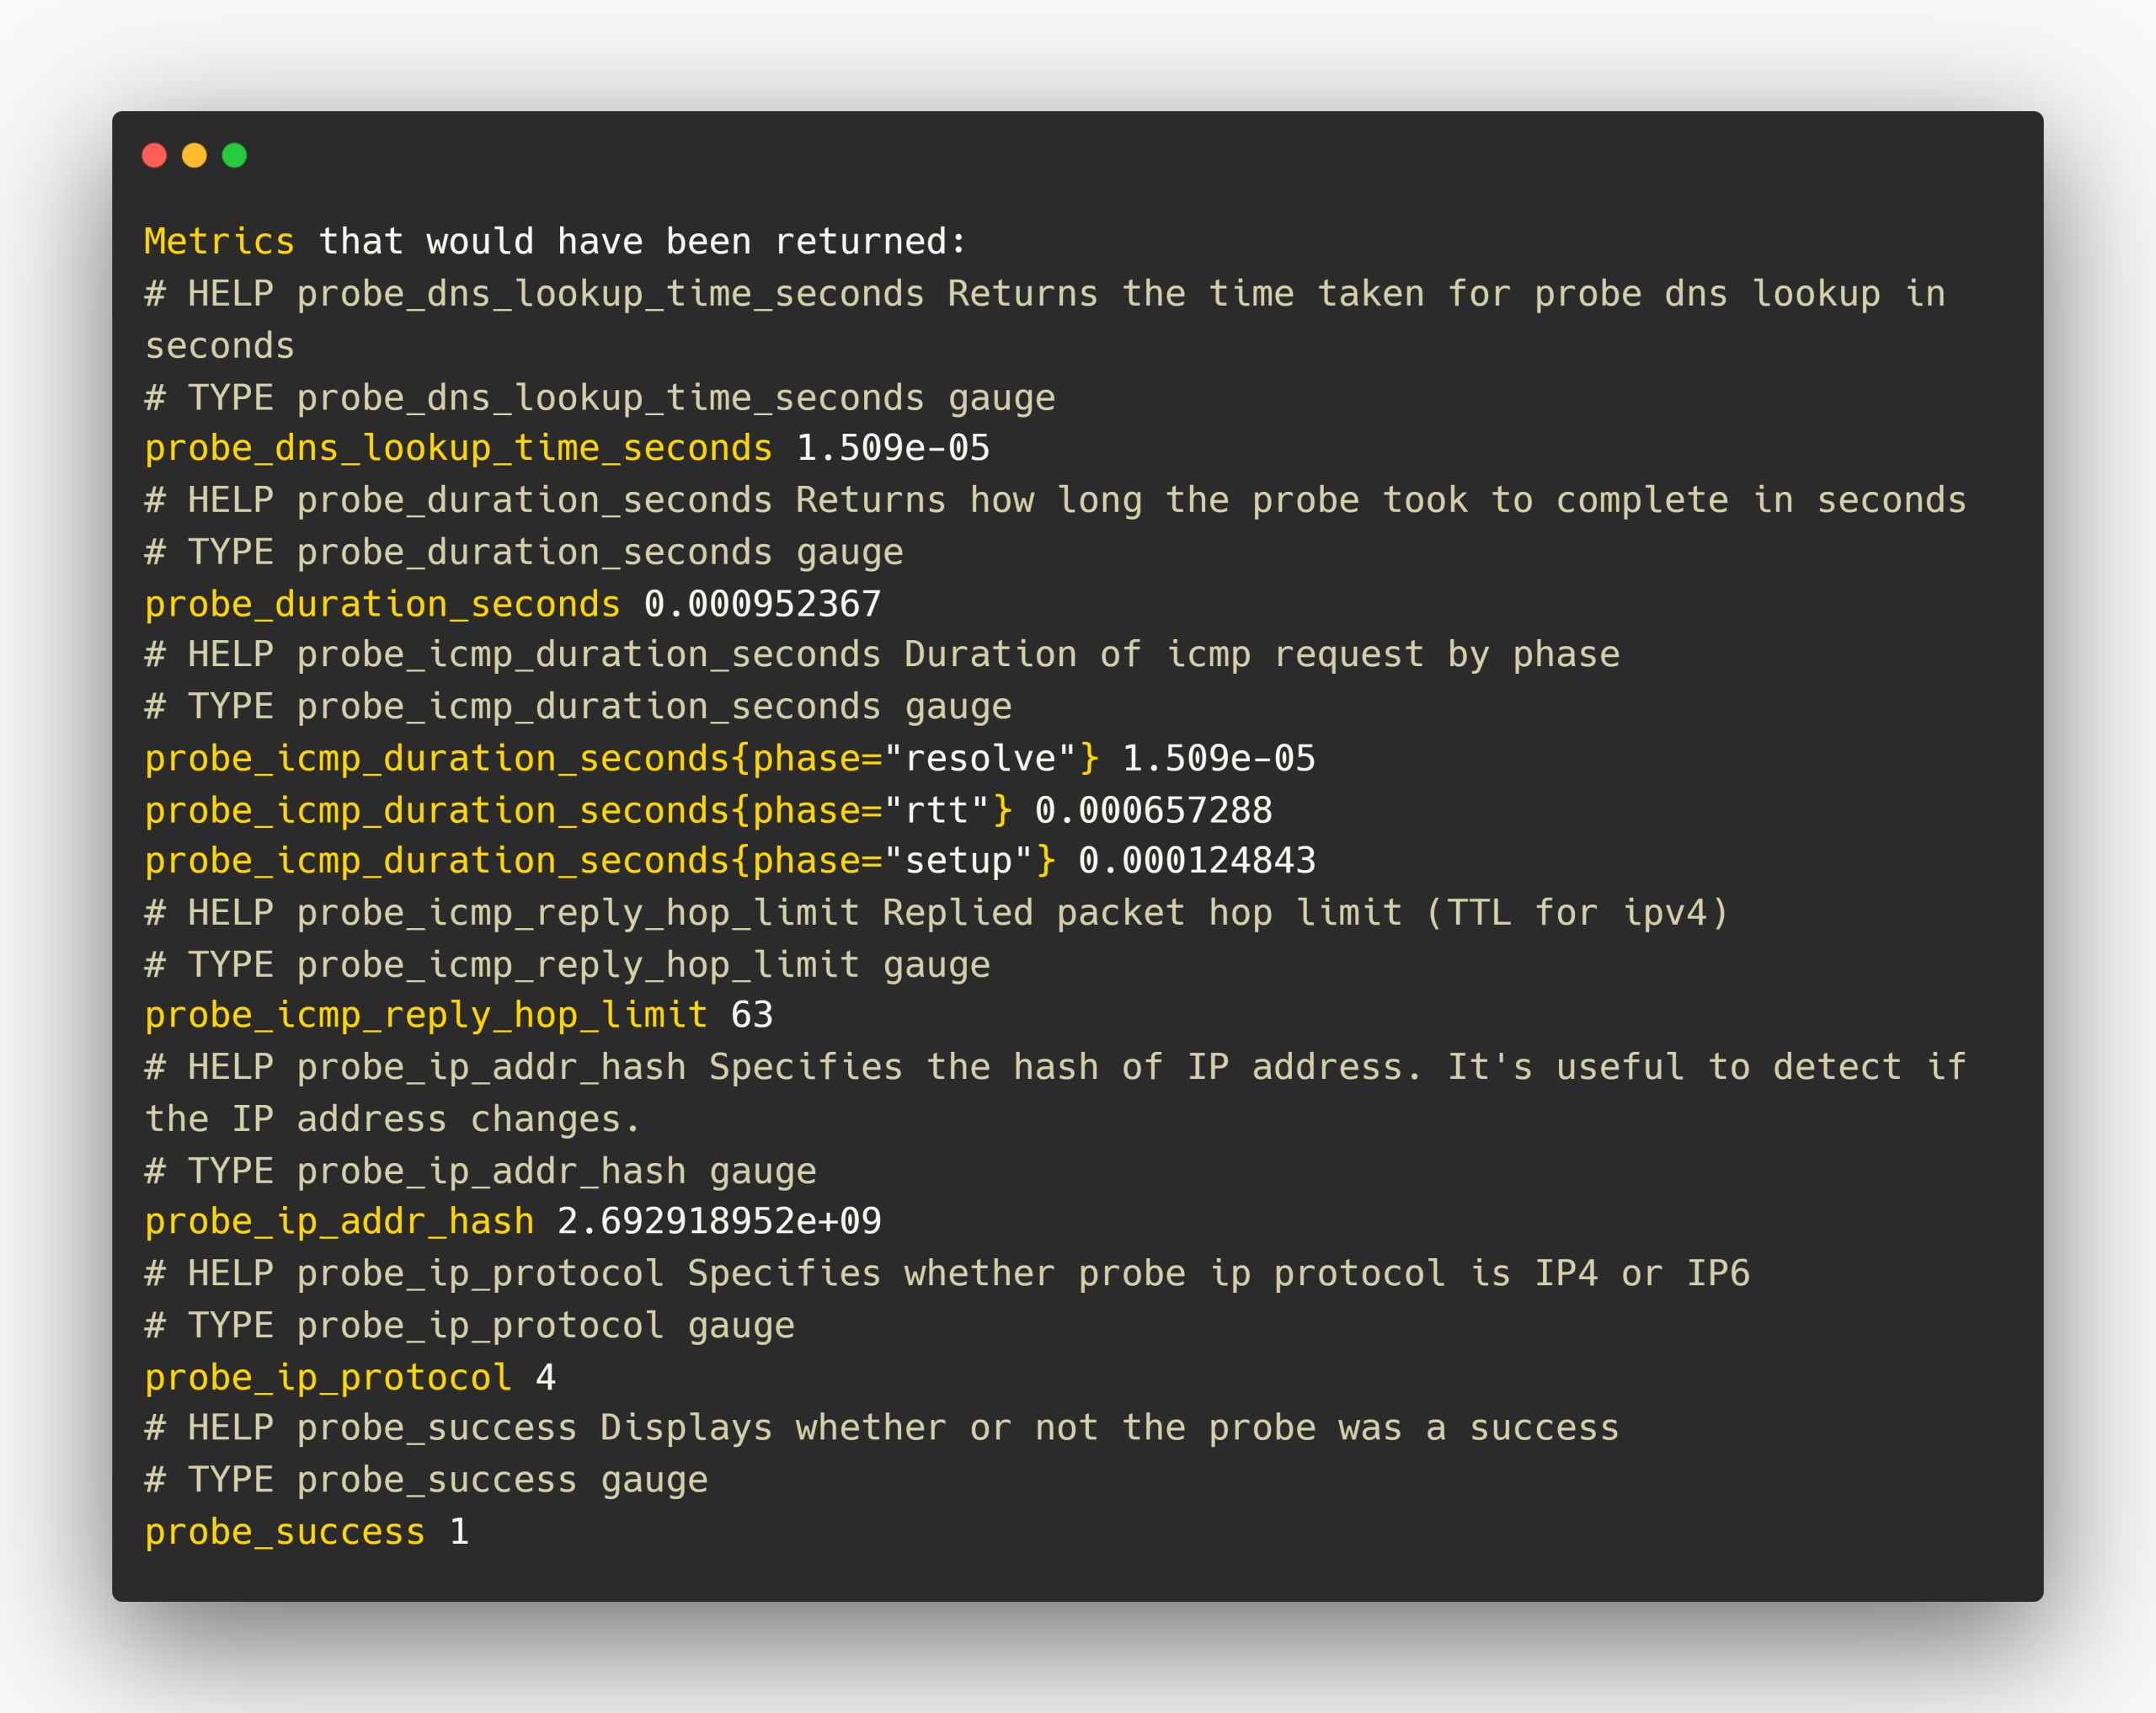Click the yellow probe_icmp_reply_hop_limit metric name
Viewport: 2156px width, 1713px height.
(426, 1015)
